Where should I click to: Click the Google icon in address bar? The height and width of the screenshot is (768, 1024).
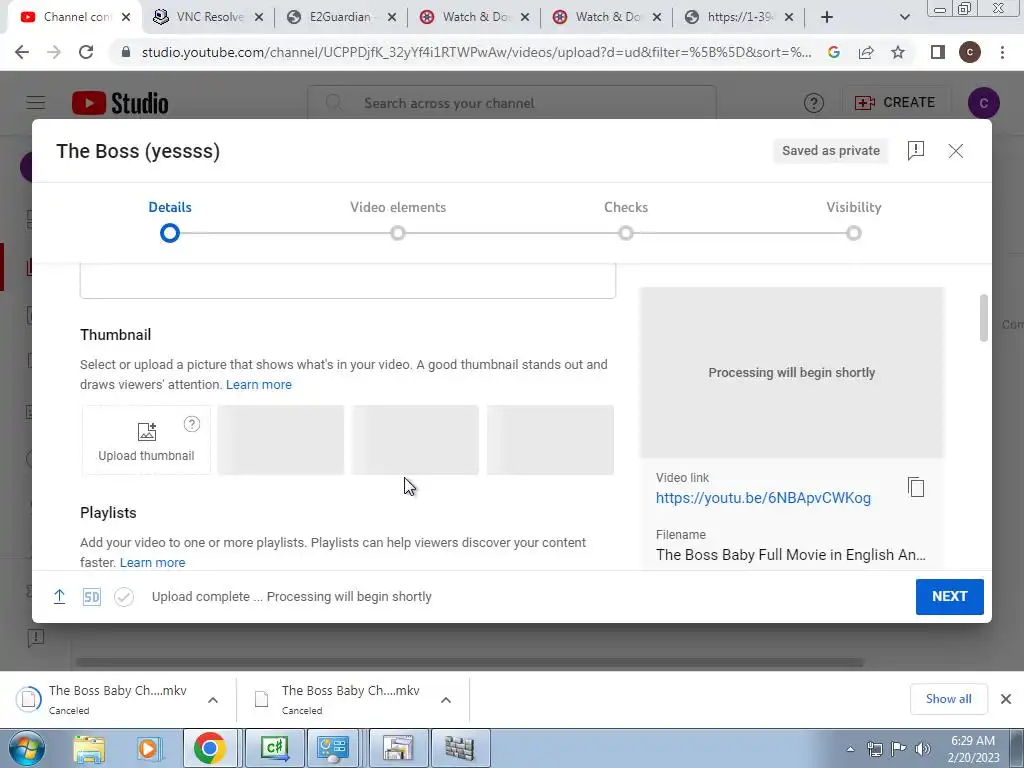[833, 52]
